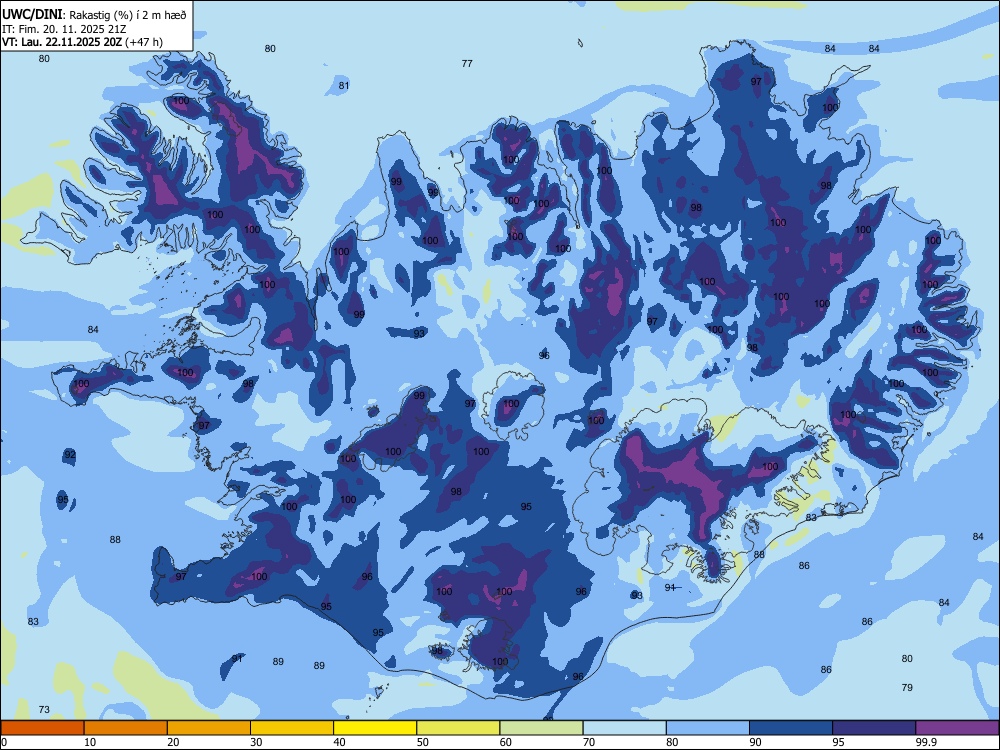Click the legend tick label 50
This screenshot has width=1000, height=750.
pos(423,742)
